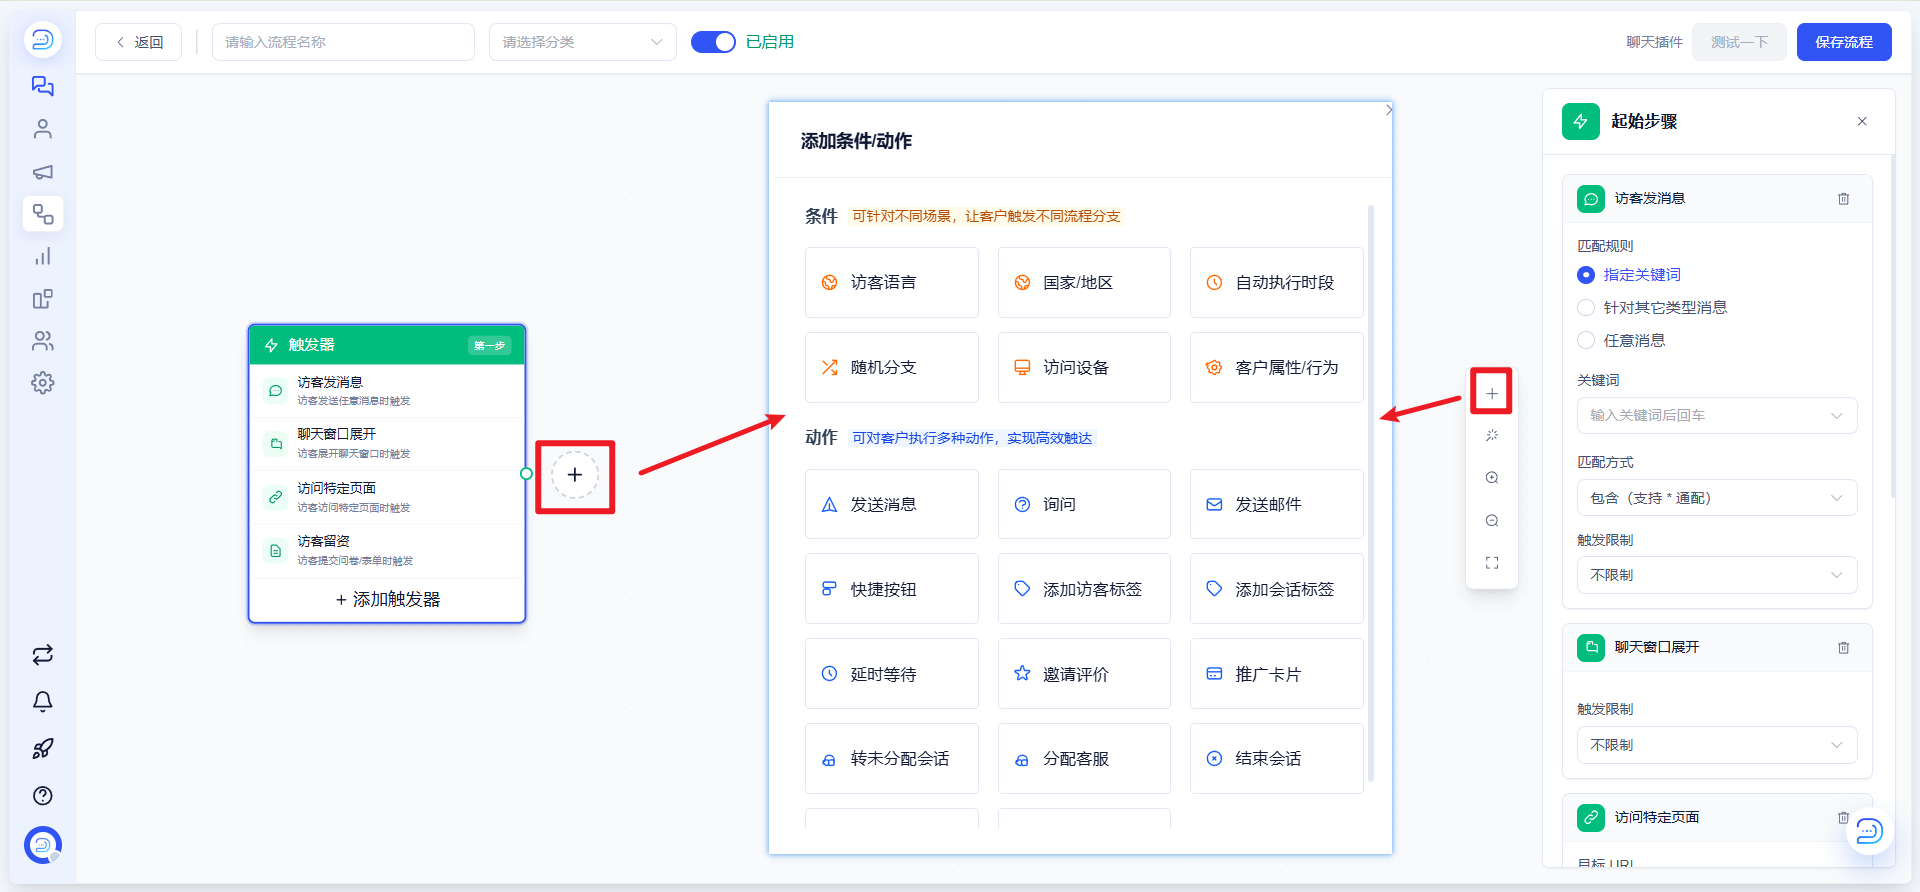Select the 任意消息 radio option
The width and height of the screenshot is (1920, 892).
[x=1586, y=341]
